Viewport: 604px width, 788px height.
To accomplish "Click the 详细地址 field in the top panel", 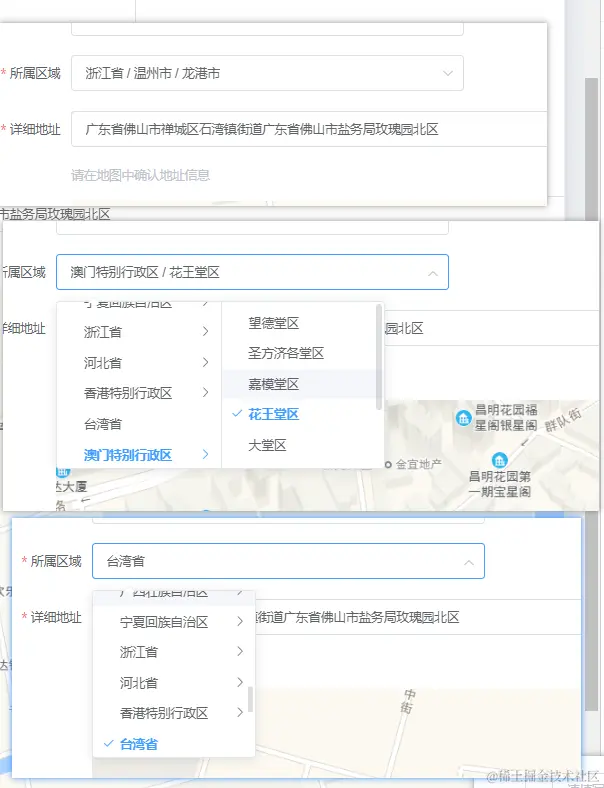I will [309, 129].
